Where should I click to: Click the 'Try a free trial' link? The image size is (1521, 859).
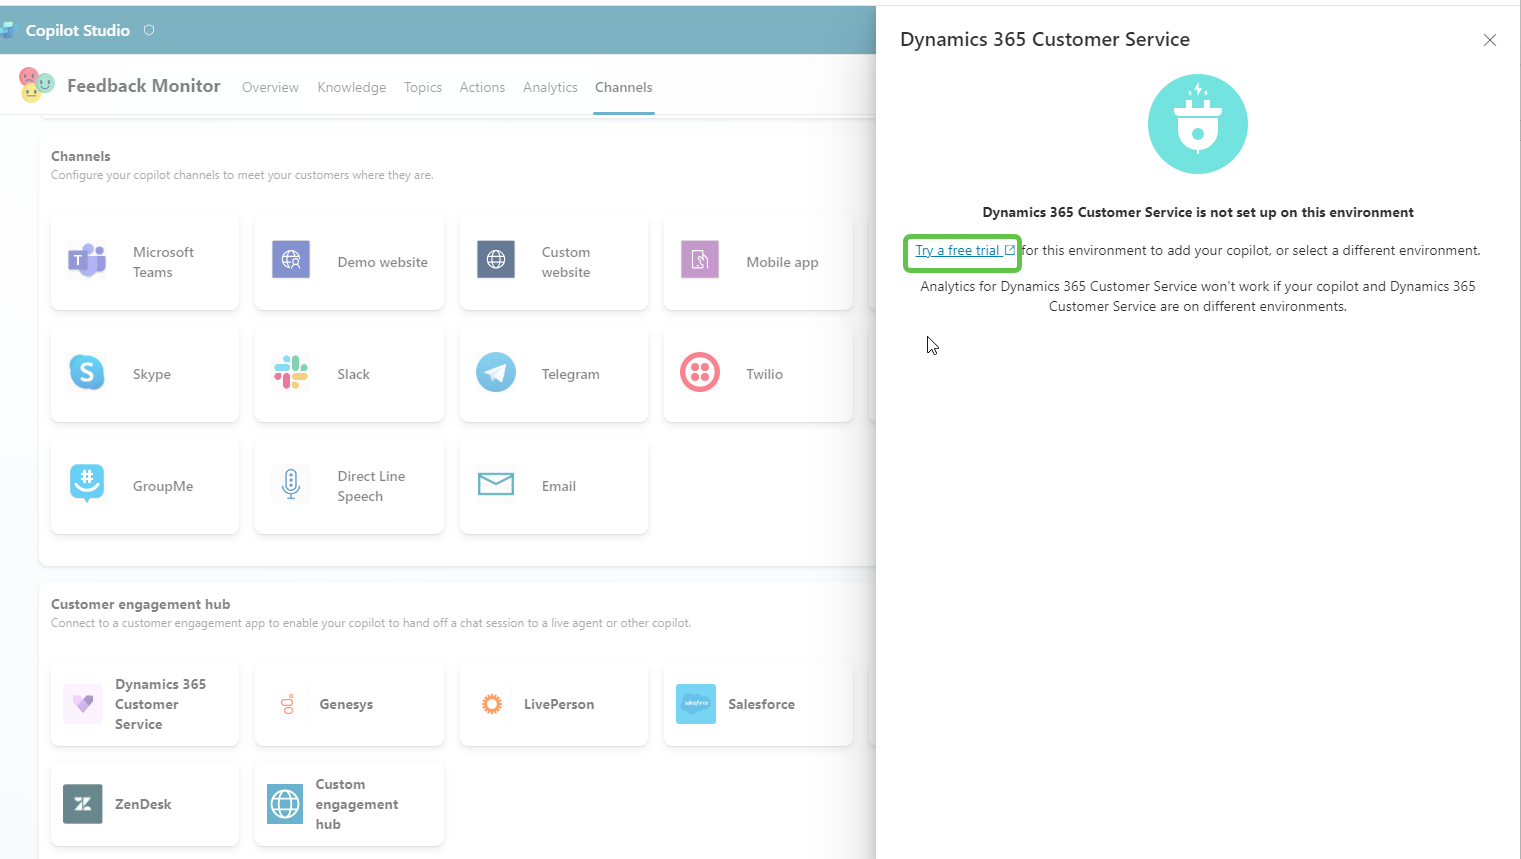click(958, 251)
